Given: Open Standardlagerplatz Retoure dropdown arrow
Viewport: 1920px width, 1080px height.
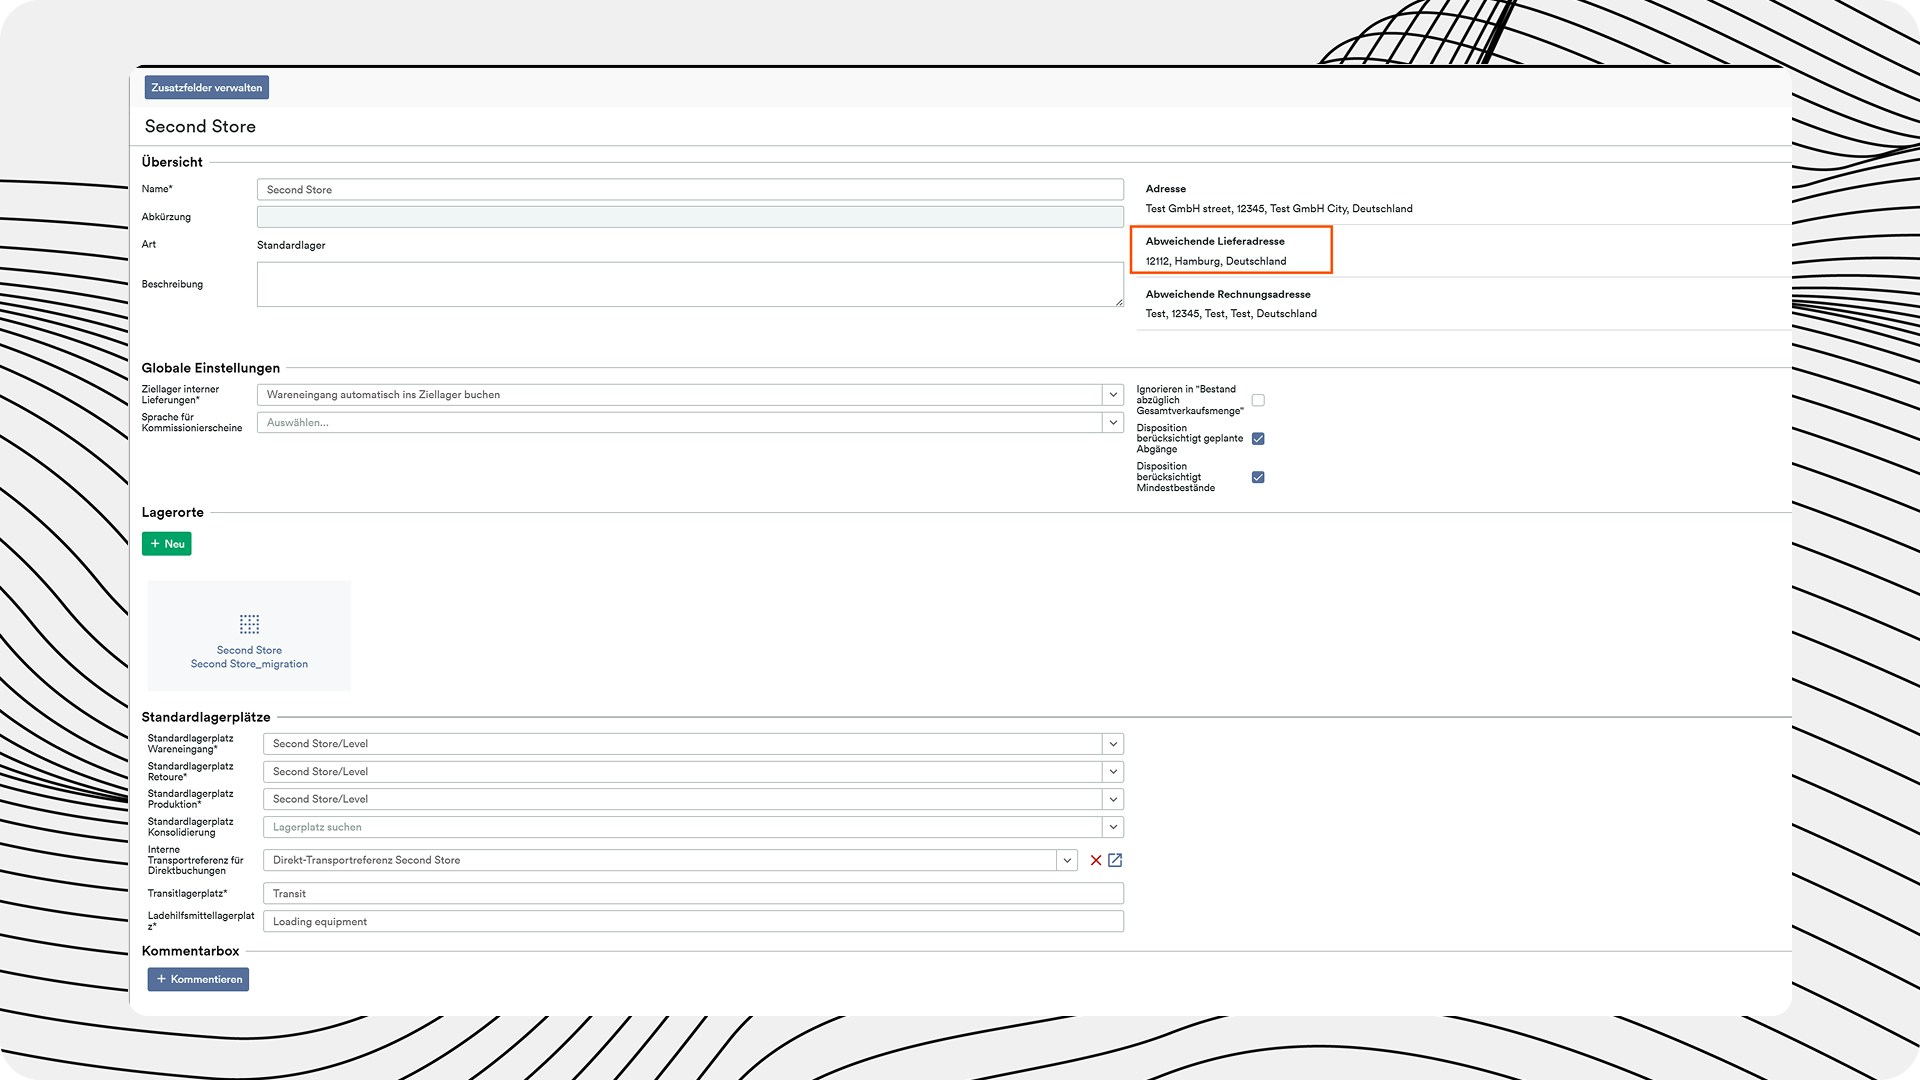Looking at the screenshot, I should (x=1113, y=772).
